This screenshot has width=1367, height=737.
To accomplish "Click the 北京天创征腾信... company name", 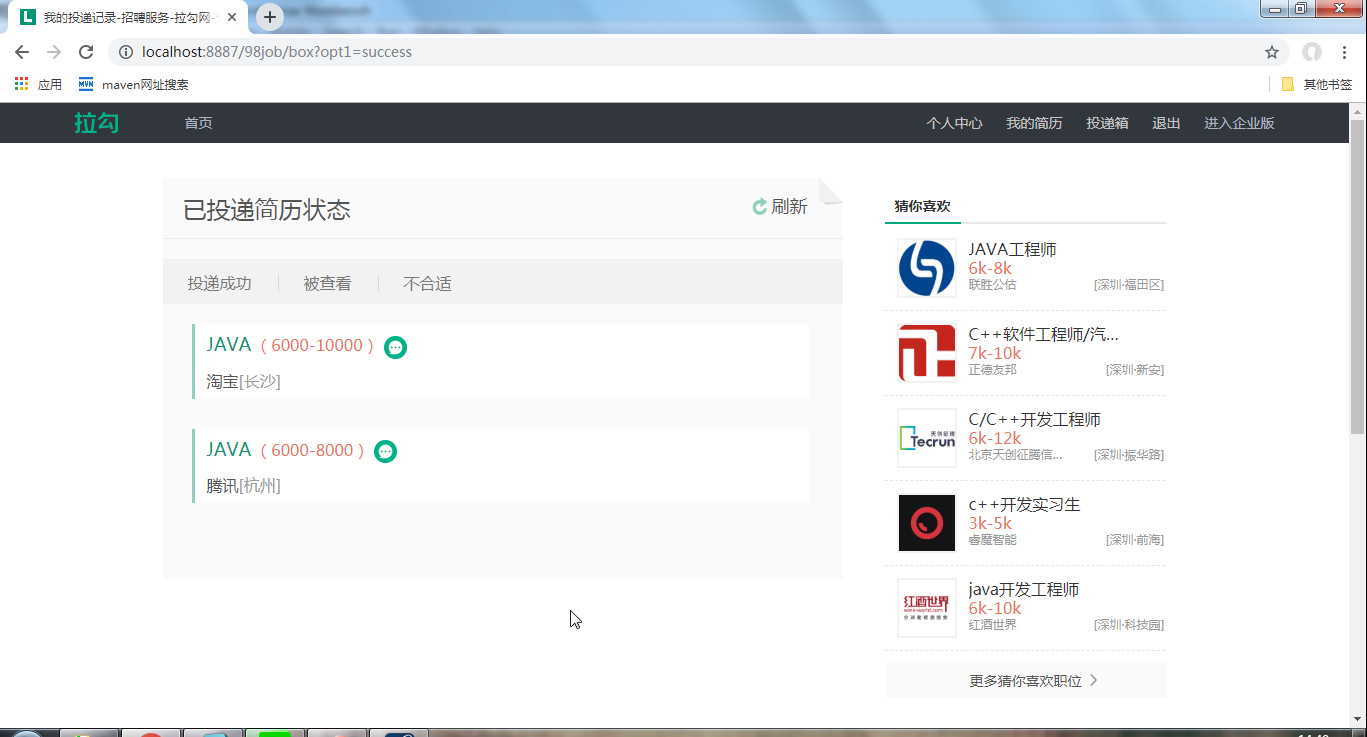I will click(x=1015, y=455).
